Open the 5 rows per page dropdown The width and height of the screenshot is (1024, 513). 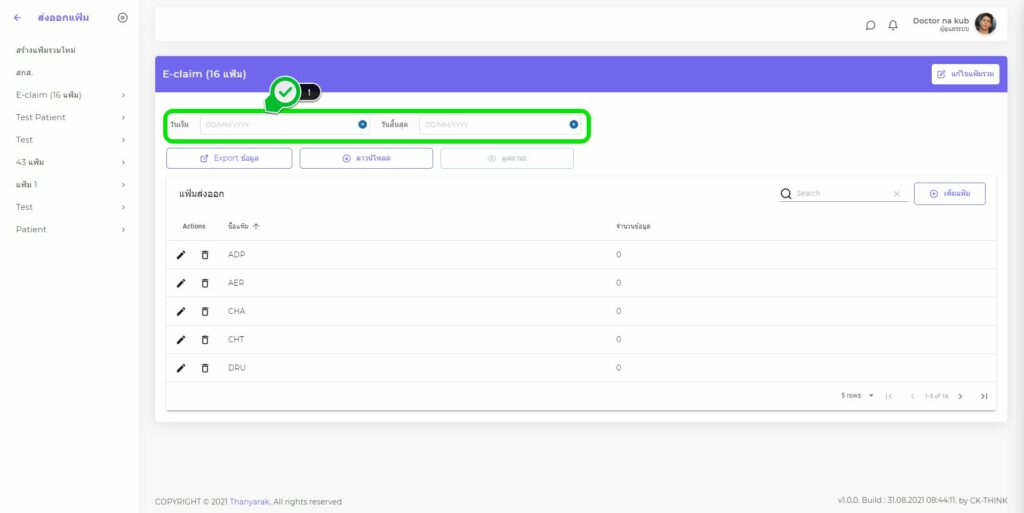(857, 396)
